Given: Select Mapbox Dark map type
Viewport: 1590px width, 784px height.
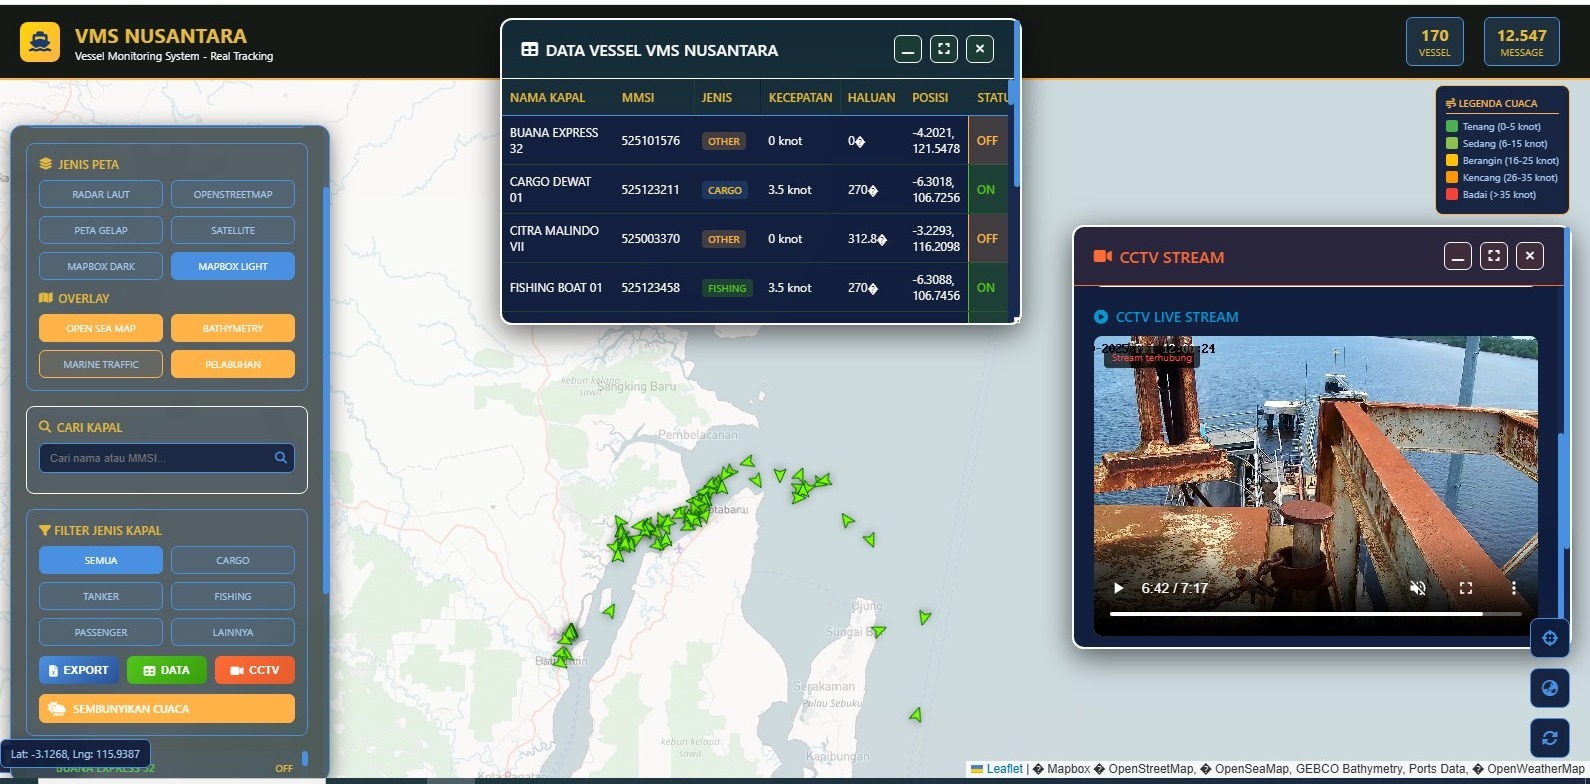Looking at the screenshot, I should (x=101, y=266).
